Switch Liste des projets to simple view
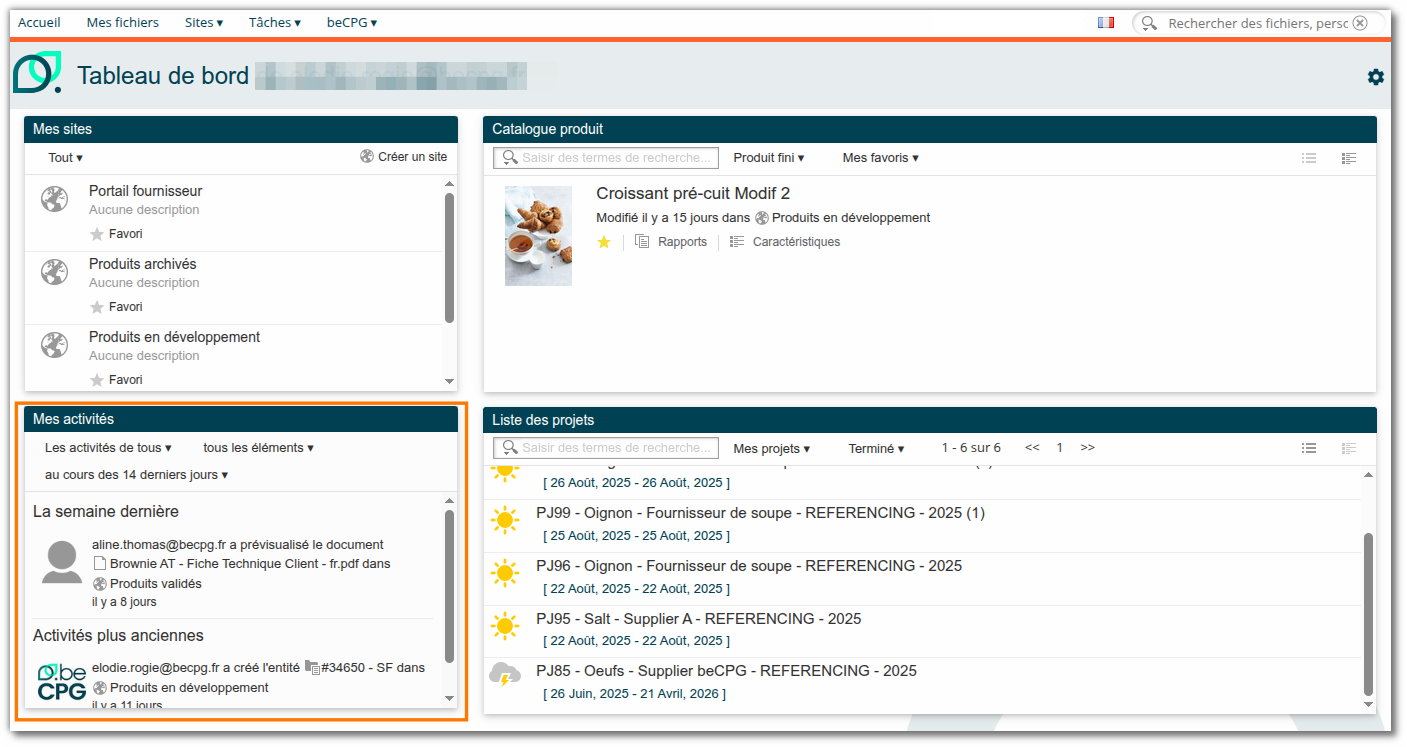The height and width of the screenshot is (747, 1407). [x=1309, y=448]
